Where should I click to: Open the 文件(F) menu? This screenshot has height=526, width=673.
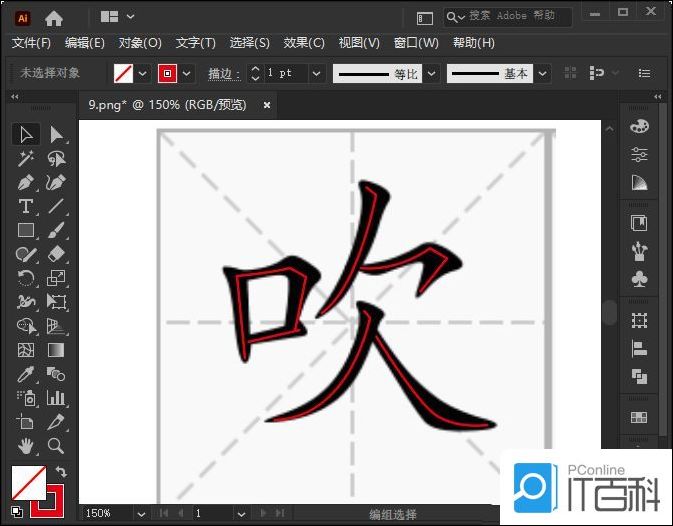coord(31,43)
